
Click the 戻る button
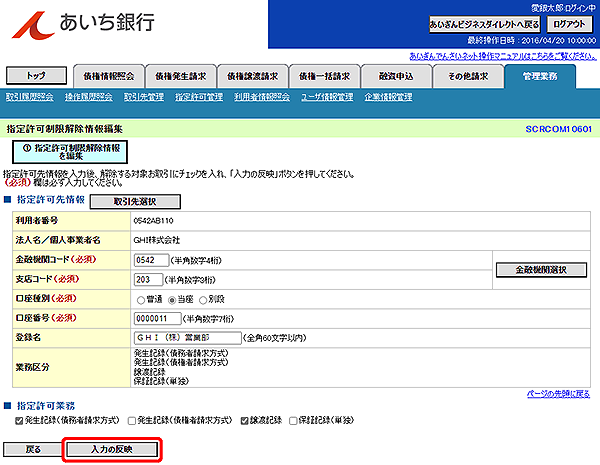pyautogui.click(x=33, y=450)
